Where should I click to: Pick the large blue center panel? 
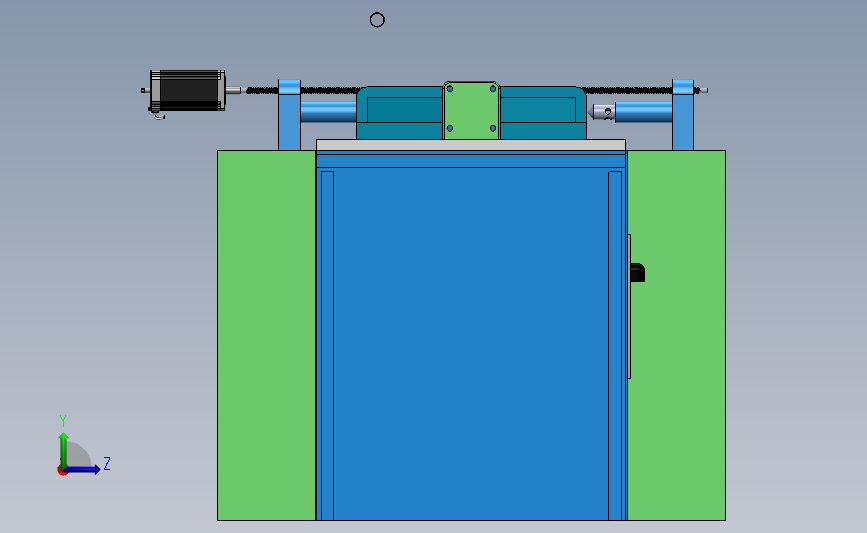471,343
